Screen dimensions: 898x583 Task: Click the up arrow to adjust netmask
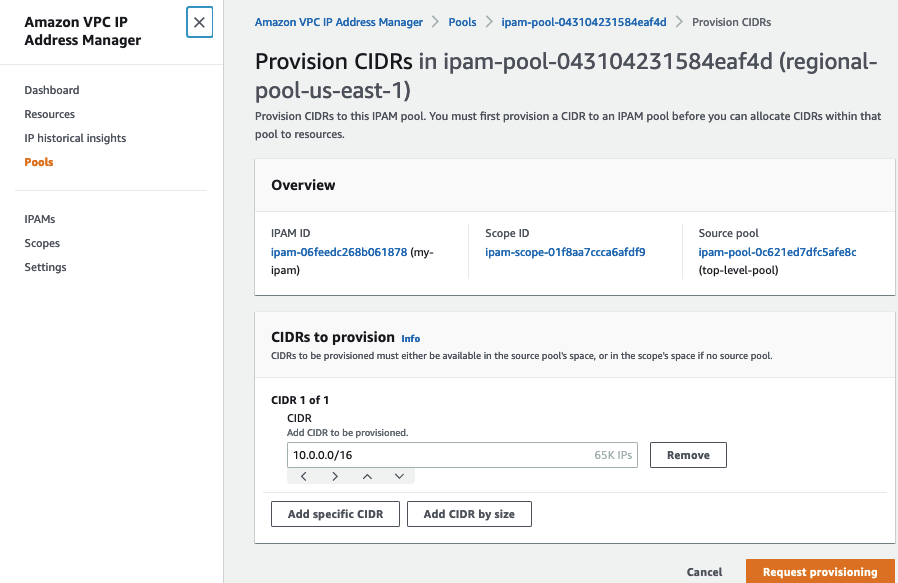coord(367,475)
